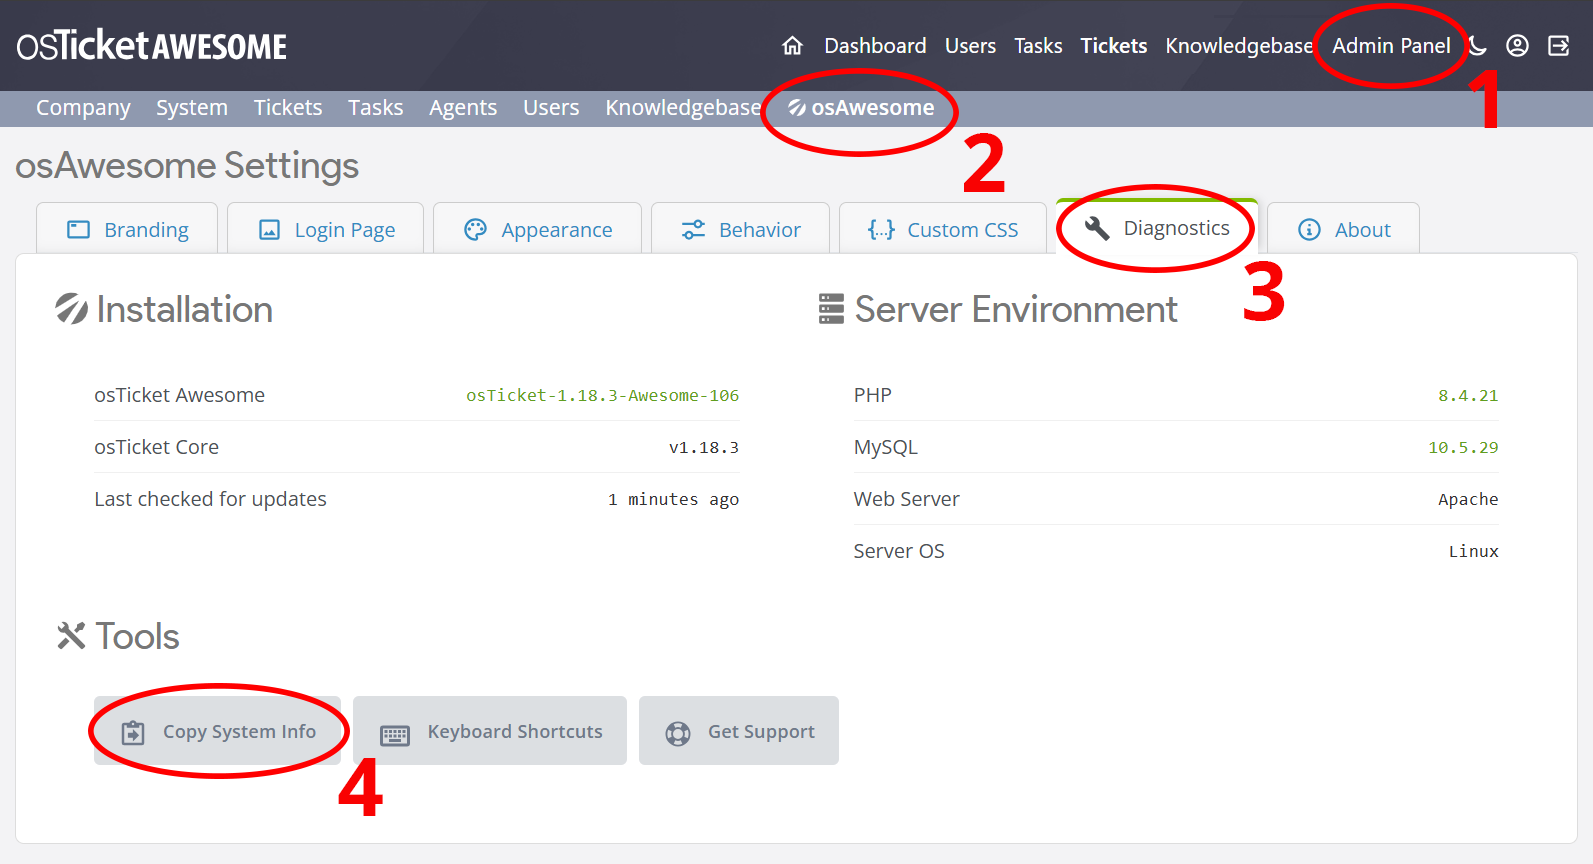Click the 'osTicket Core' row label

coord(156,447)
